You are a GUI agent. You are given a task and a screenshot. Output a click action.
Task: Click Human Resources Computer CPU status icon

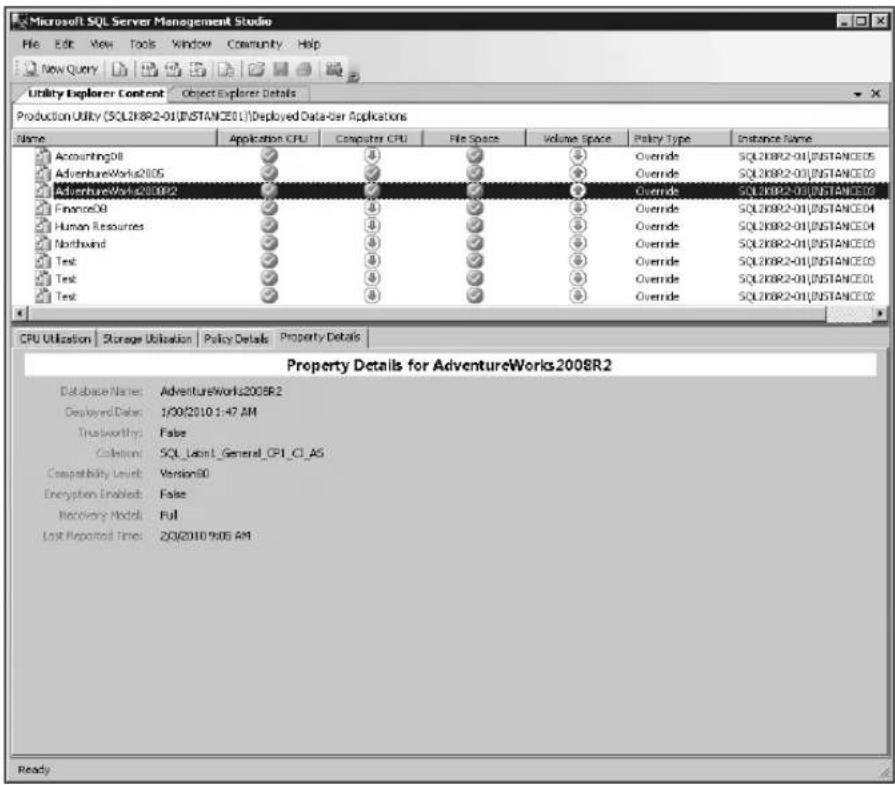(372, 226)
